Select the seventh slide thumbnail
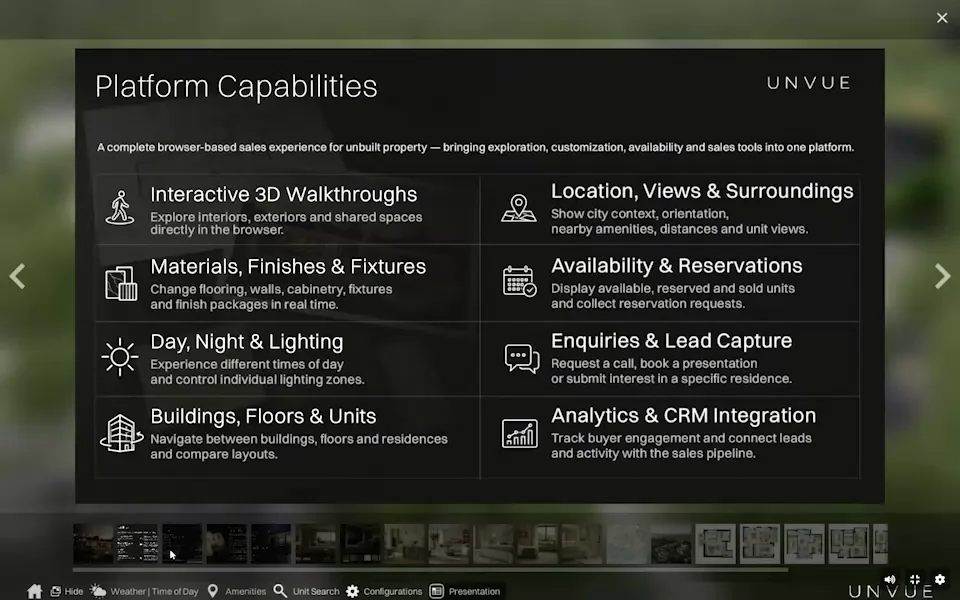This screenshot has width=960, height=600. coord(360,544)
